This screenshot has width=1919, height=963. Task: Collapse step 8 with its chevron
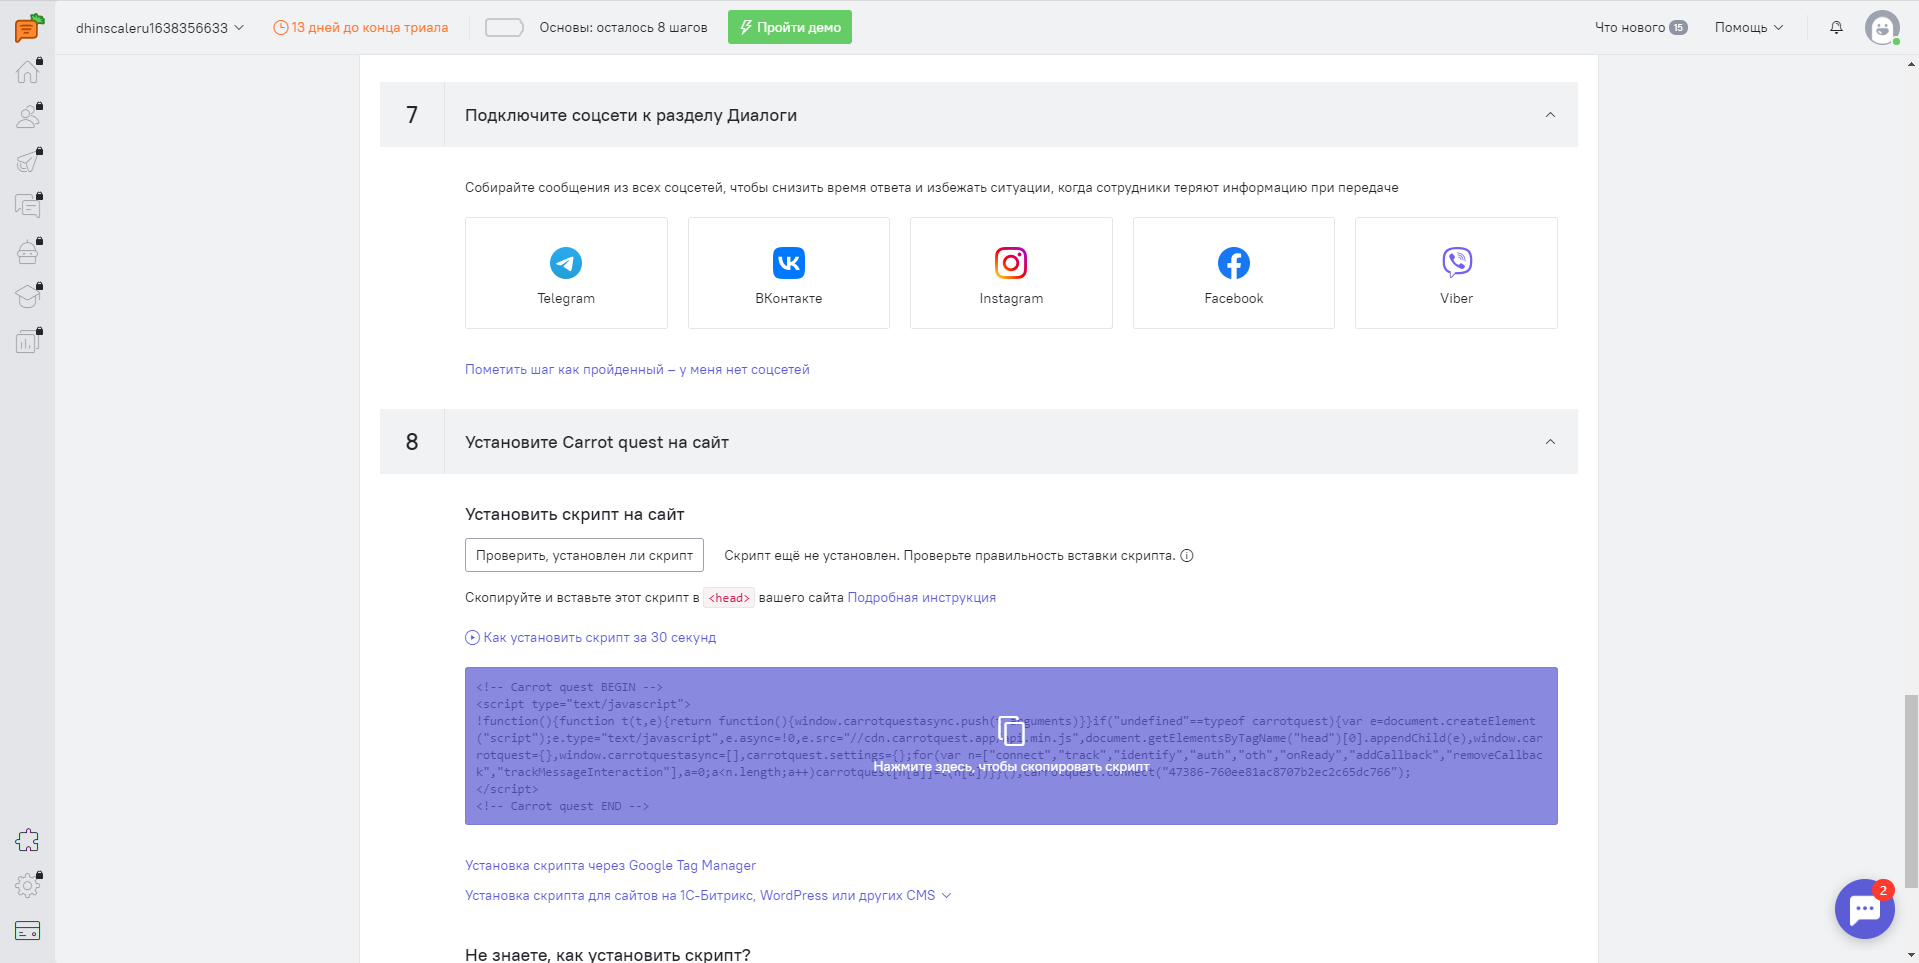1550,442
